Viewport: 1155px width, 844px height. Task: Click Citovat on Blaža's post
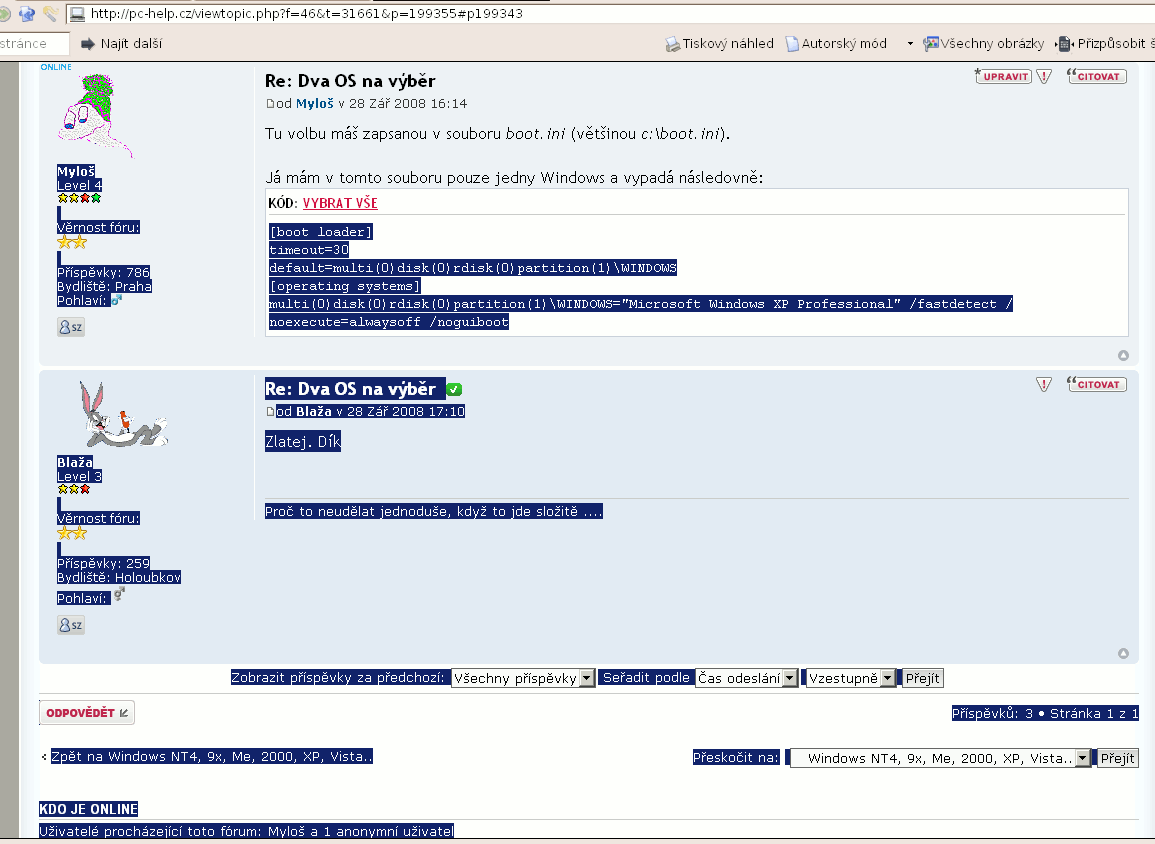pyautogui.click(x=1096, y=384)
